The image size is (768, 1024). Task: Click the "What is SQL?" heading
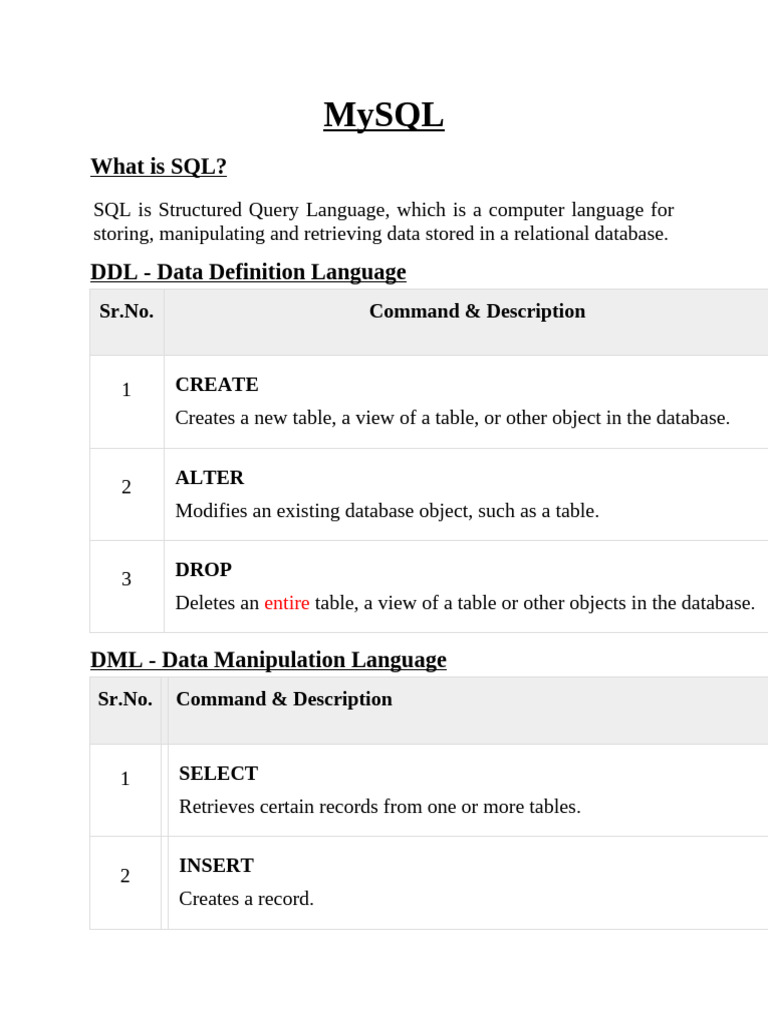pyautogui.click(x=158, y=167)
